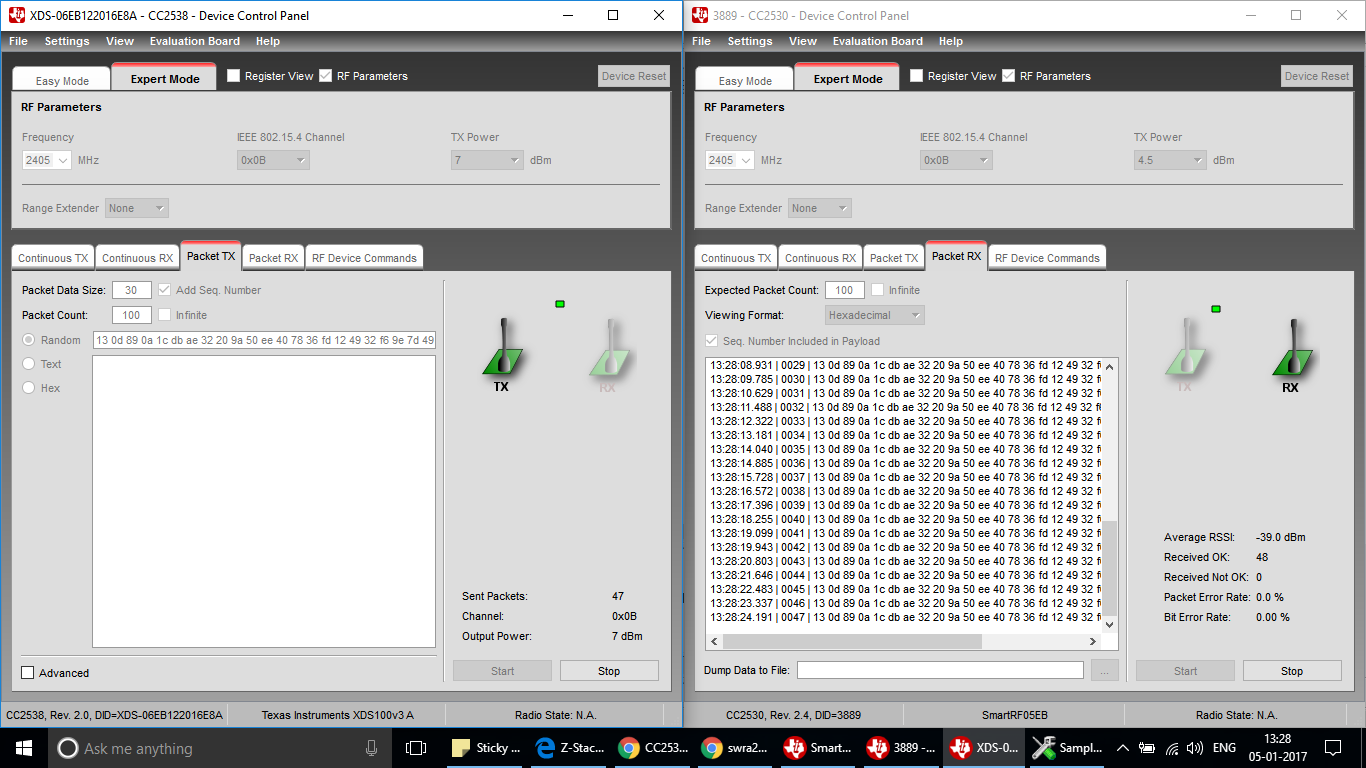Toggle RF Parameters checkbox in CC2538 window

(x=326, y=76)
